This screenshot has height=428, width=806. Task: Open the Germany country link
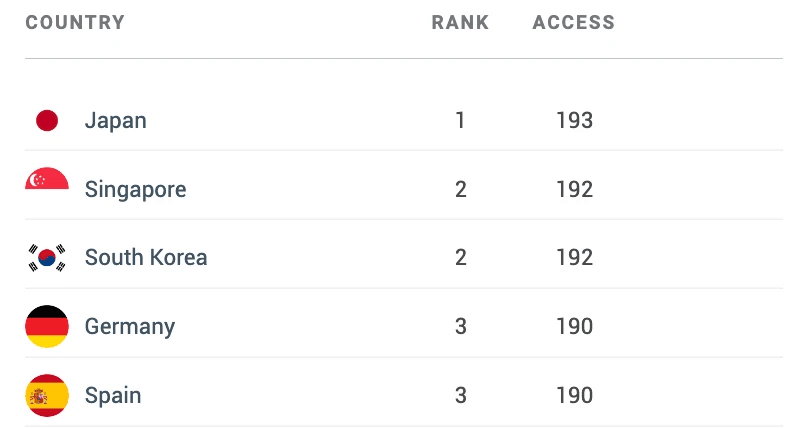point(130,326)
